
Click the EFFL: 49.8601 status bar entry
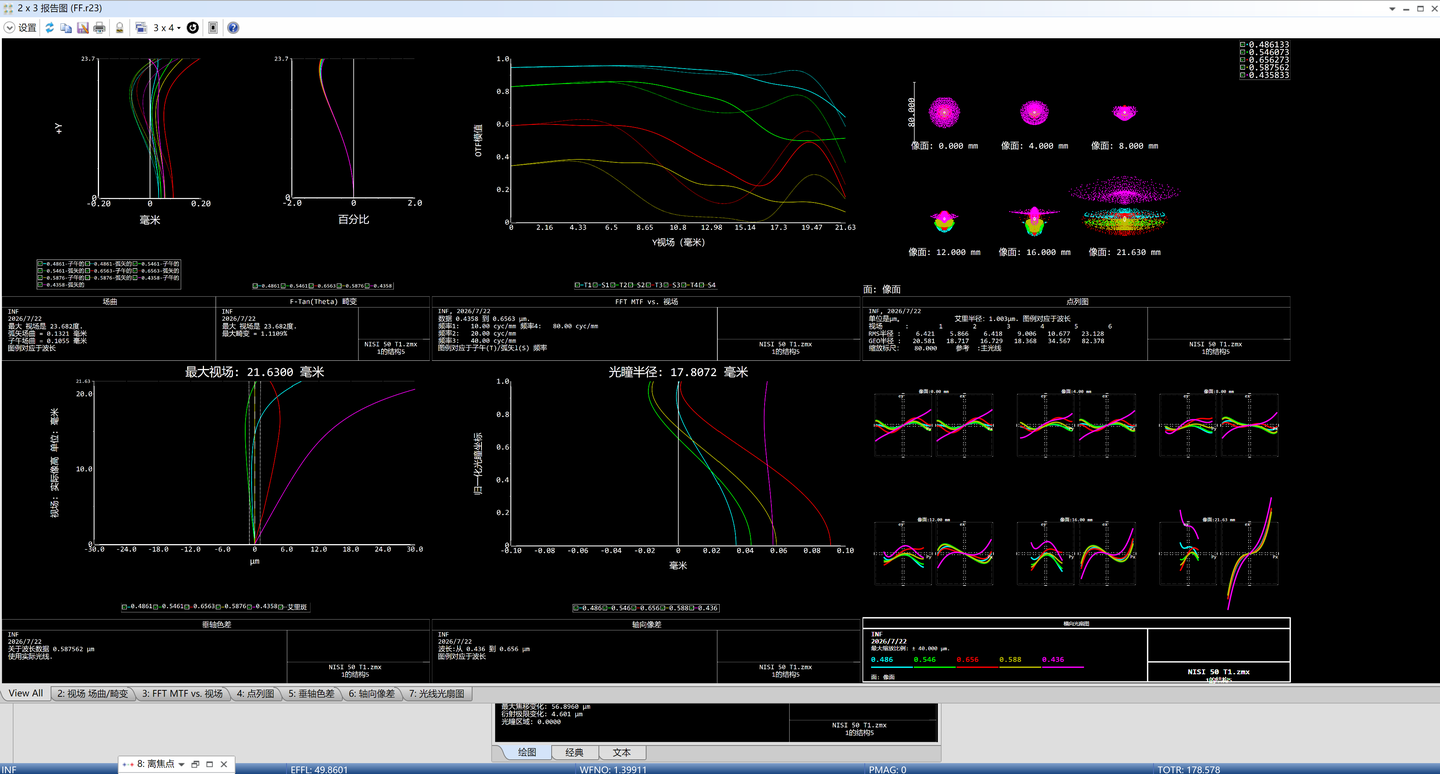319,769
